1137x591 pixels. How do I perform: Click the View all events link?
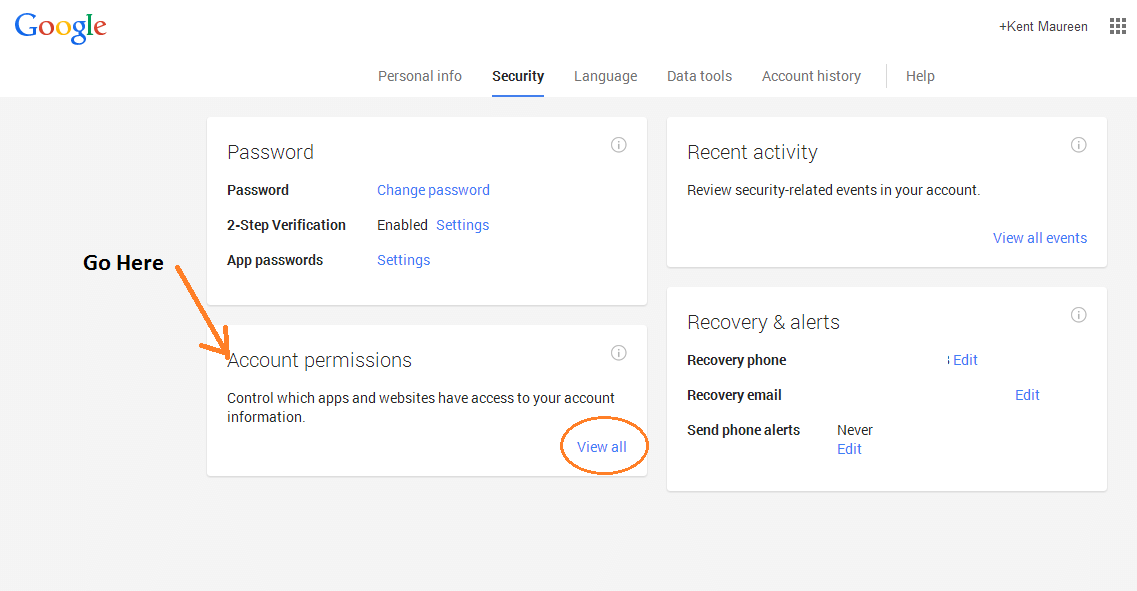[x=1039, y=238]
